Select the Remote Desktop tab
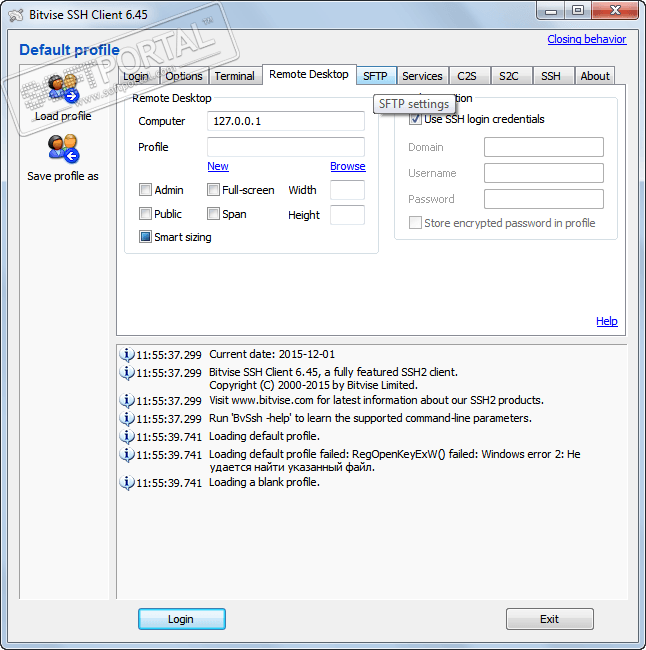Screen dimensions: 646x650 pos(309,75)
